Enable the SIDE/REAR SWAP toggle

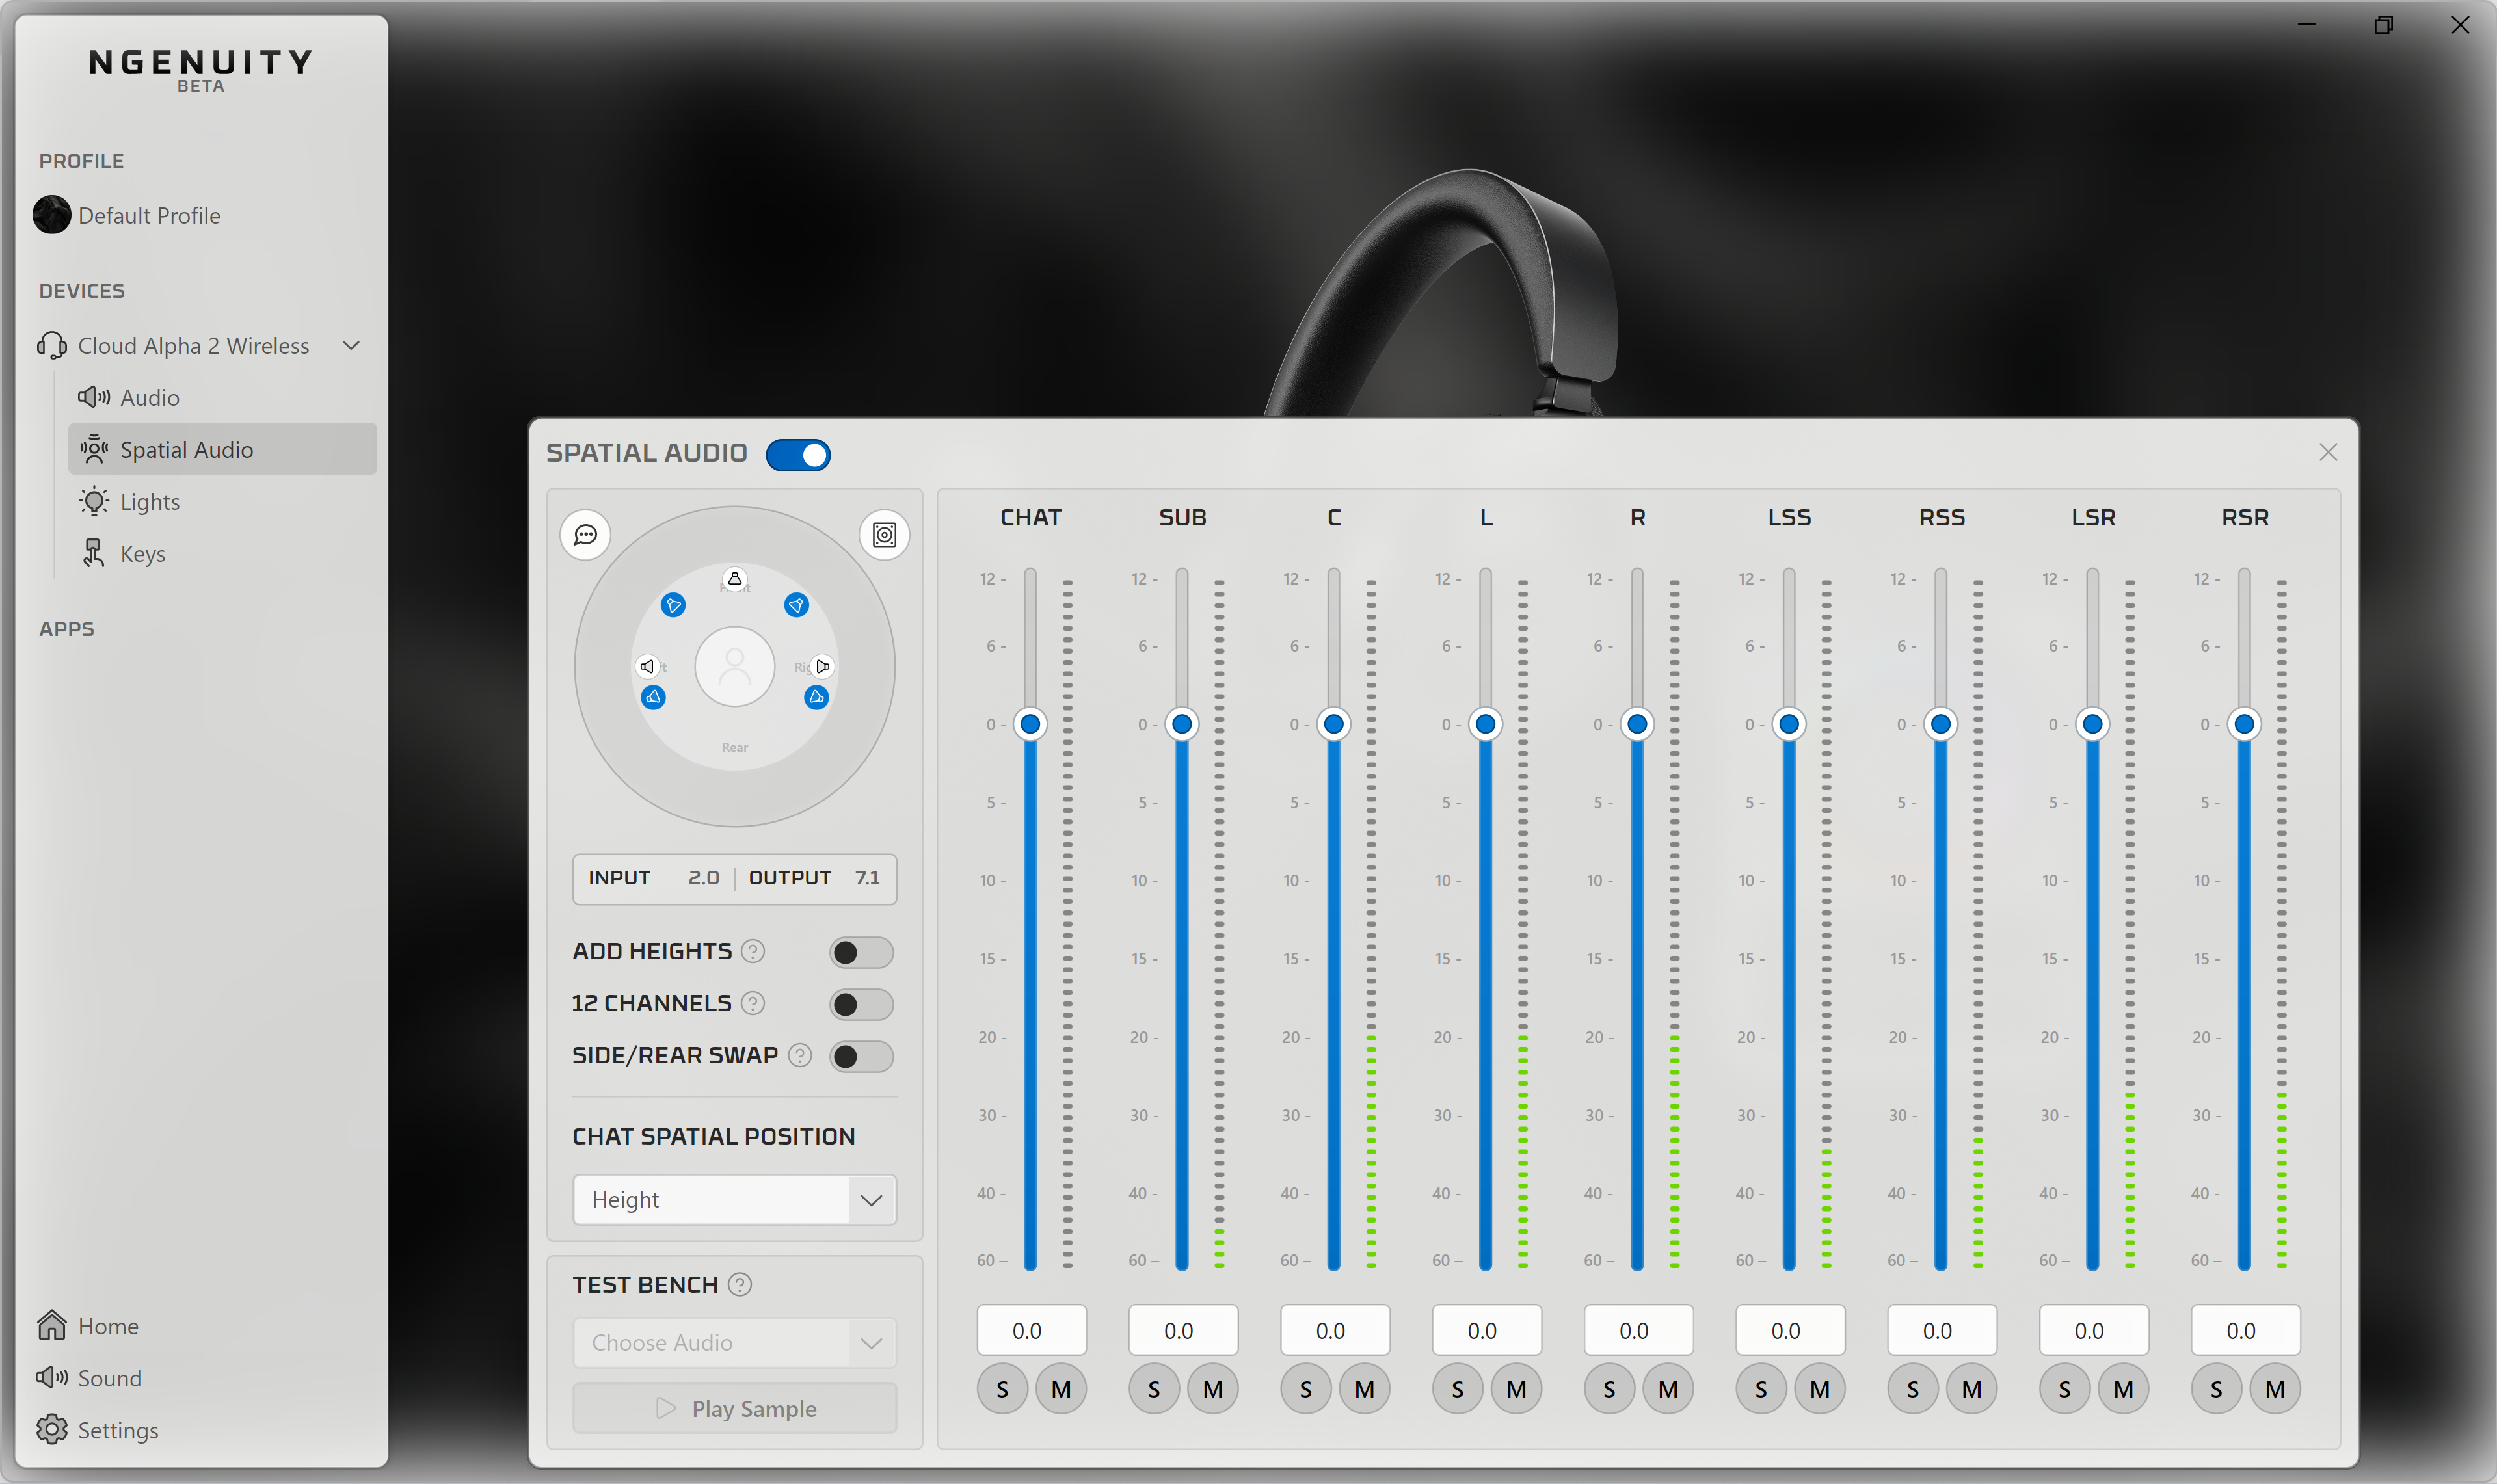pyautogui.click(x=861, y=1056)
